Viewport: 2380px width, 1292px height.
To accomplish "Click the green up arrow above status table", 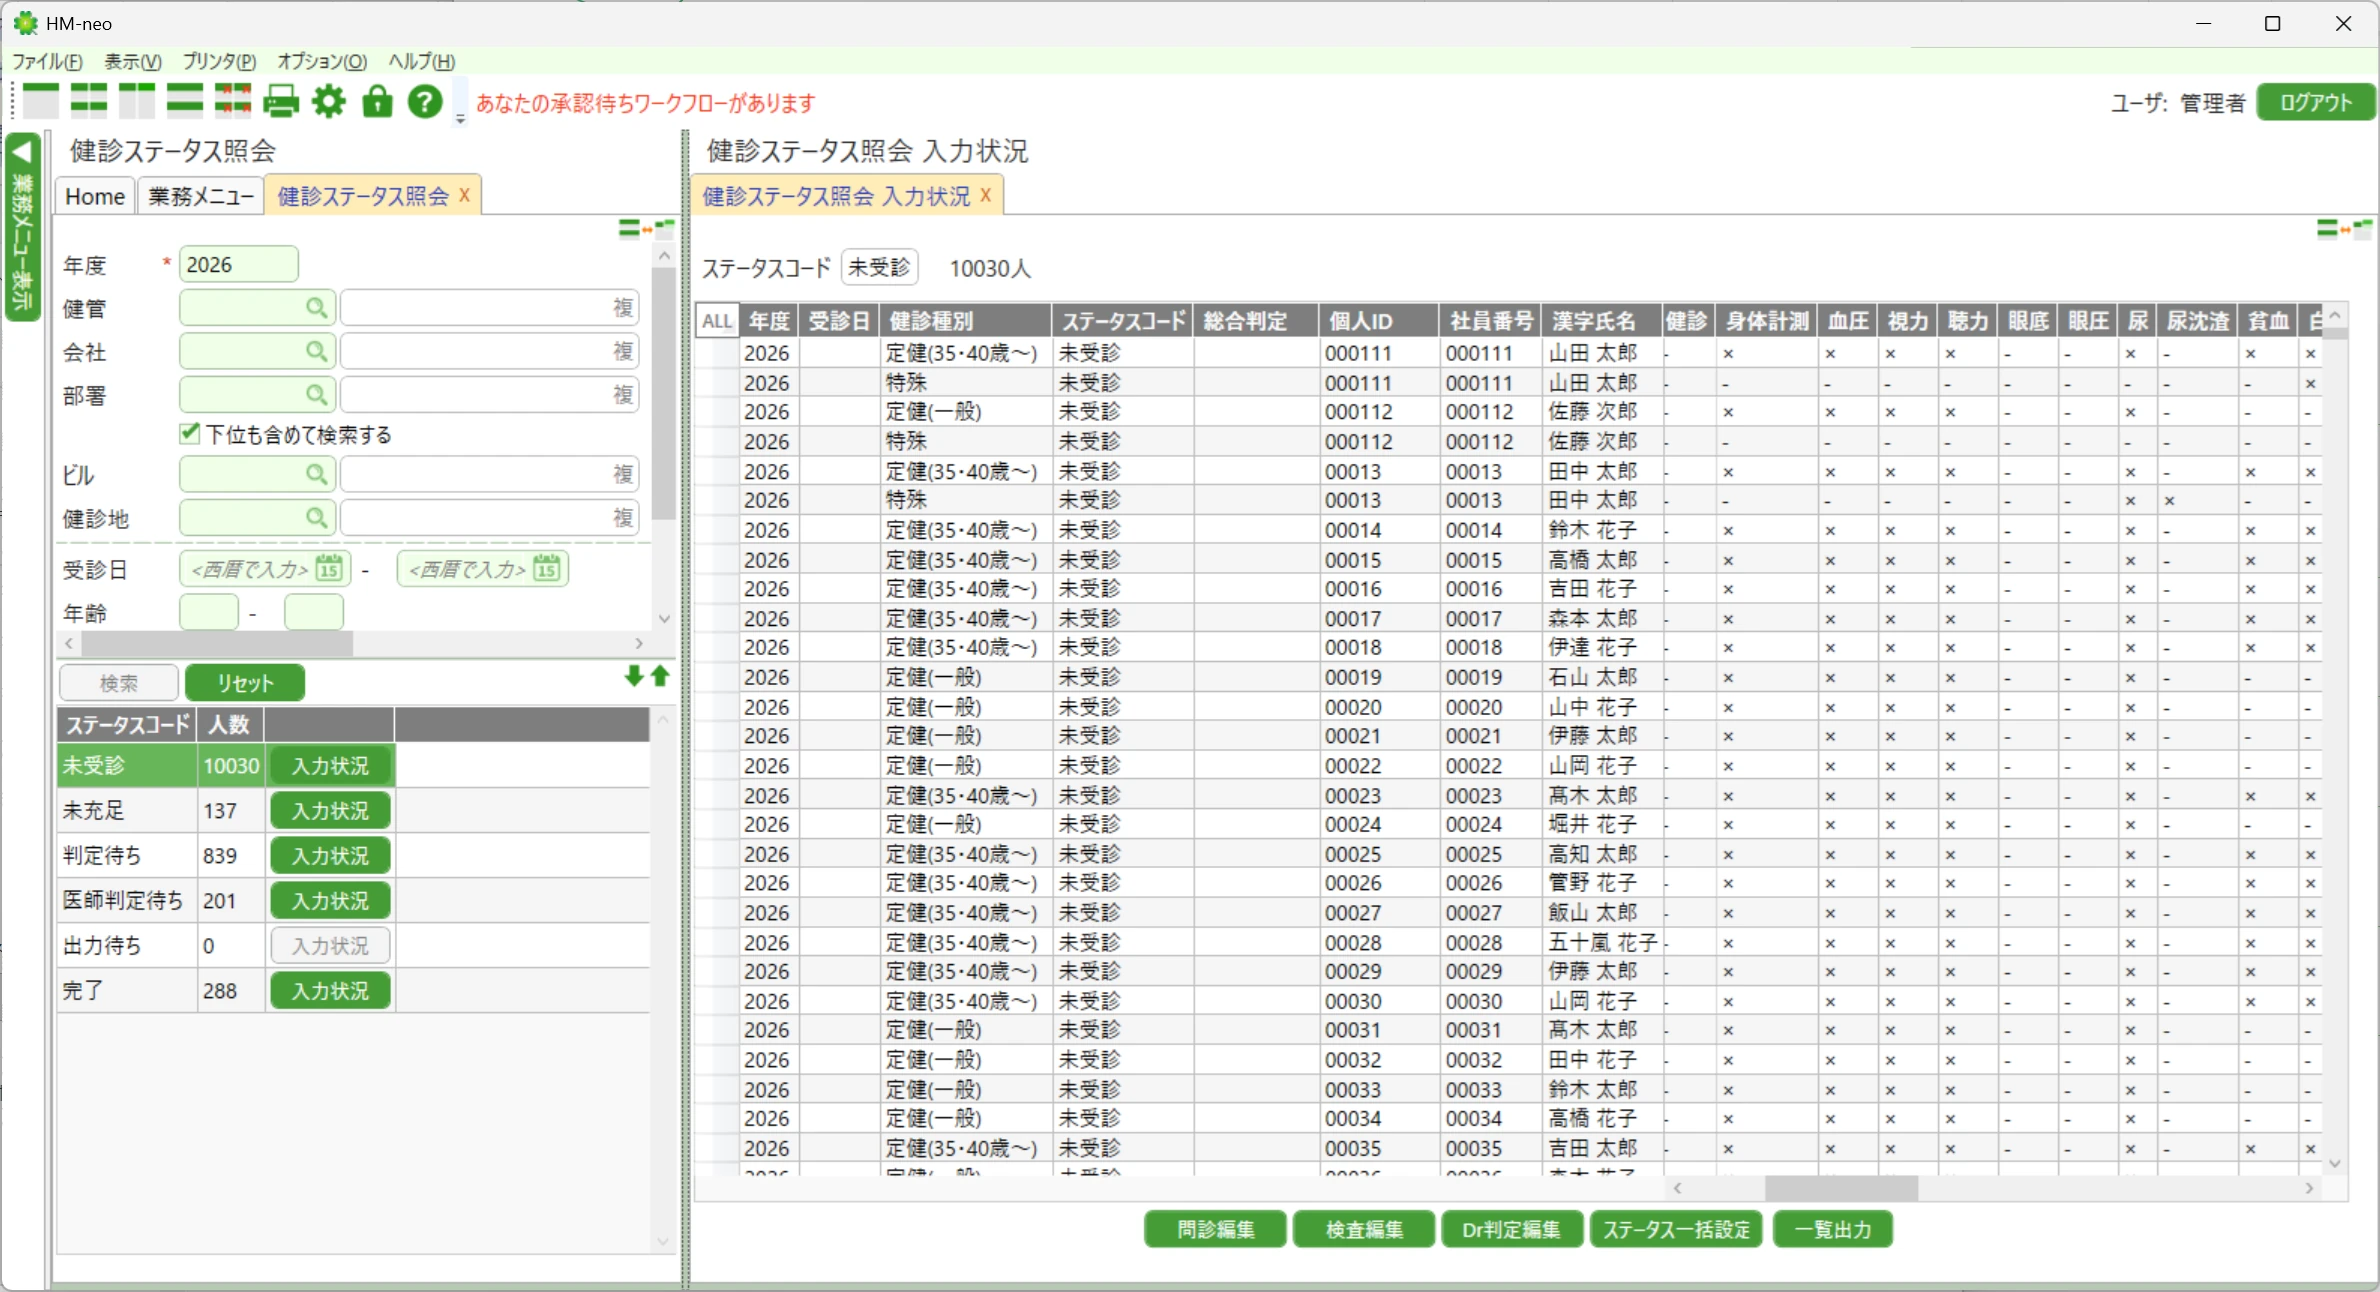I will pos(660,677).
